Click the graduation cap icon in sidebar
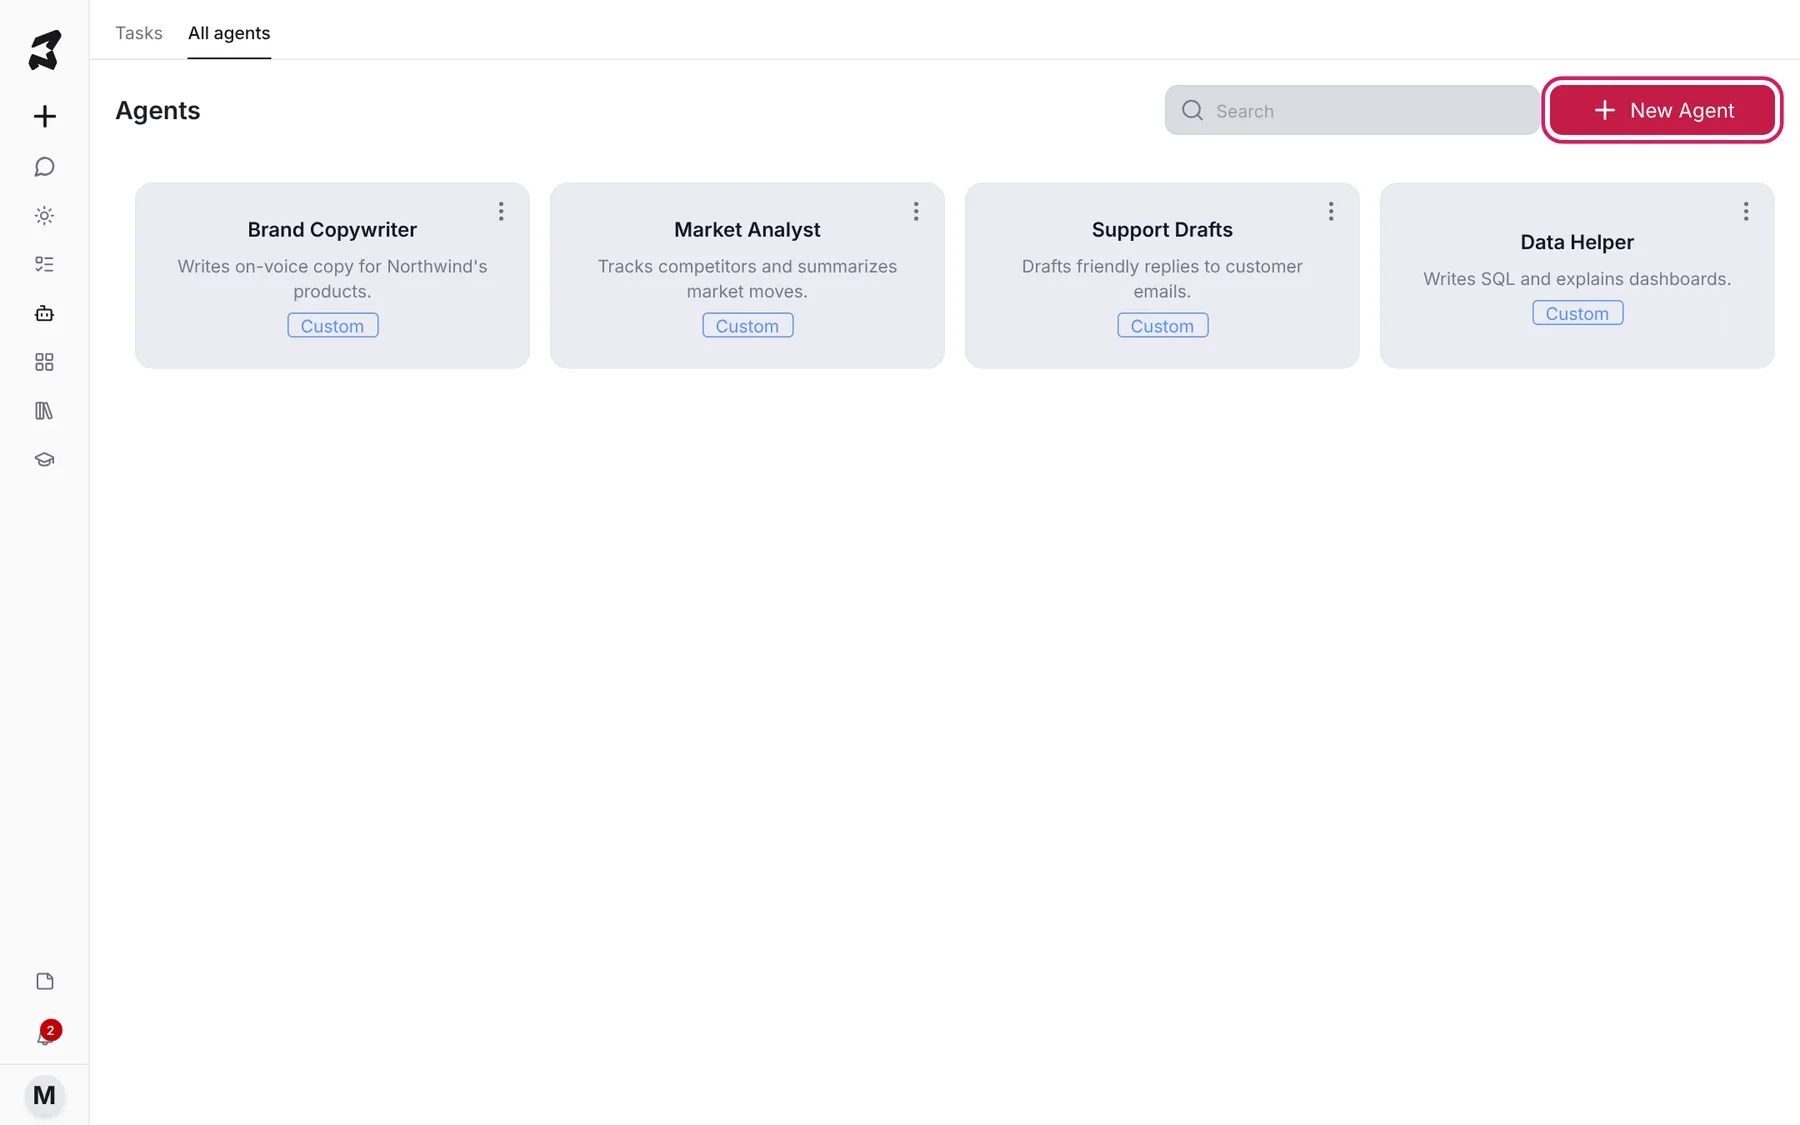This screenshot has width=1800, height=1125. 44,460
